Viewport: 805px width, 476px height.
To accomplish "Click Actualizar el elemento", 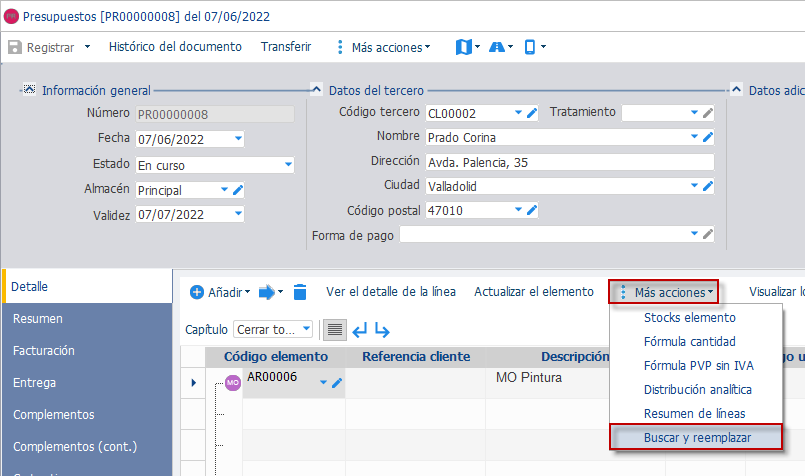I will click(534, 292).
